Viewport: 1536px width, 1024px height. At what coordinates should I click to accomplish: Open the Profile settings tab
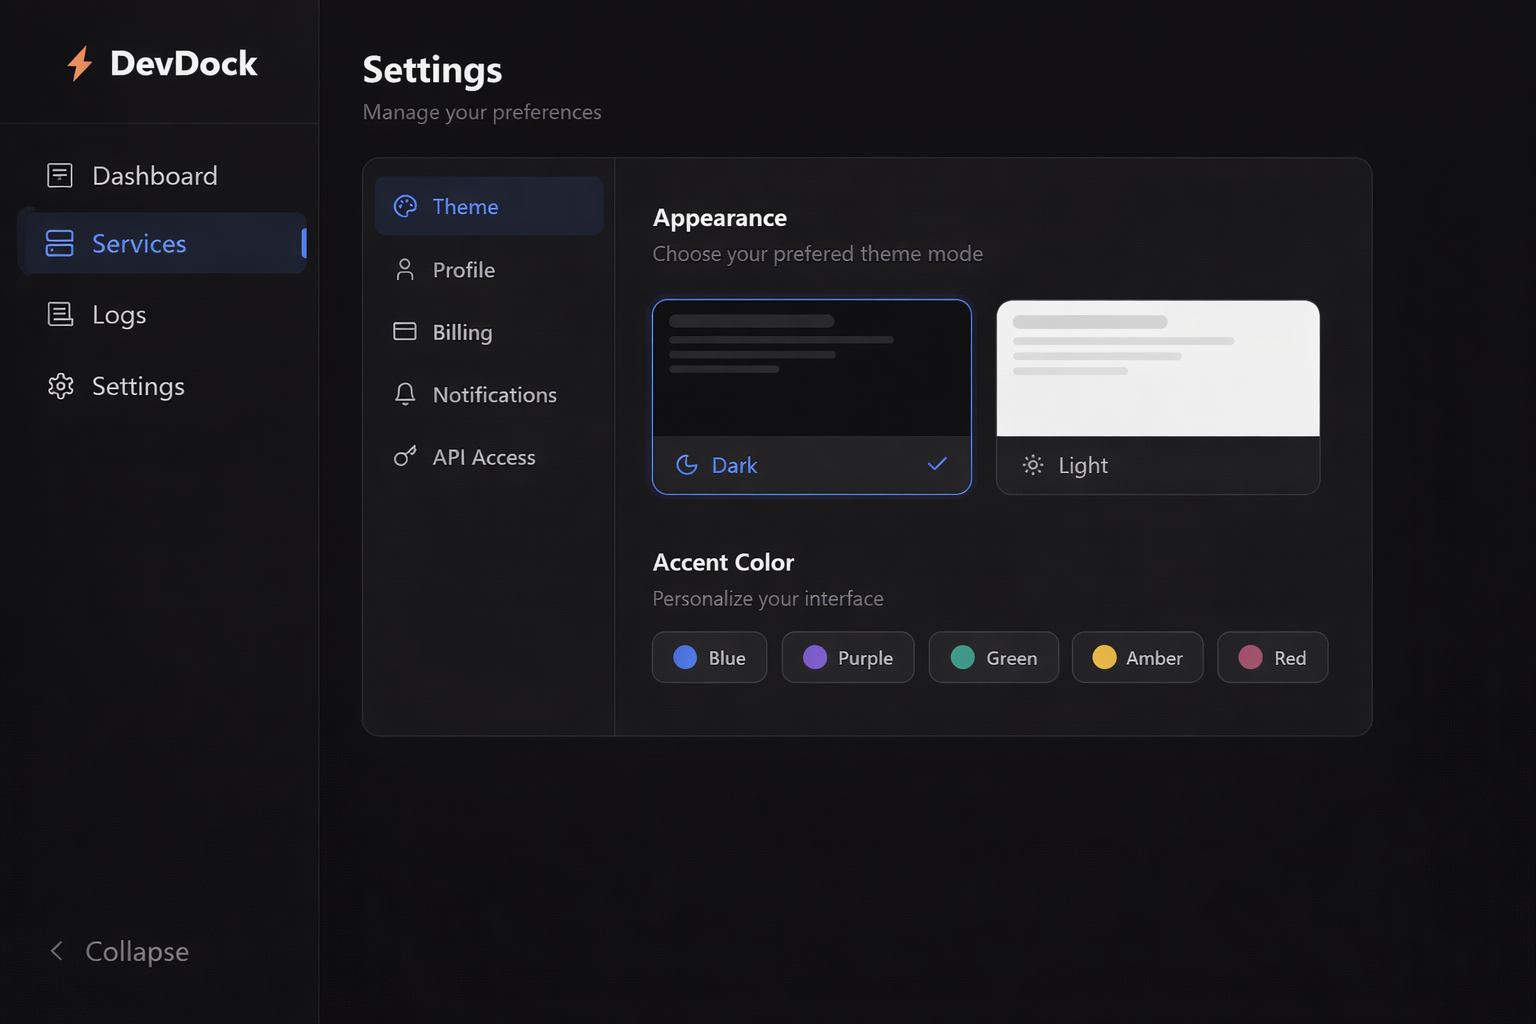[463, 270]
